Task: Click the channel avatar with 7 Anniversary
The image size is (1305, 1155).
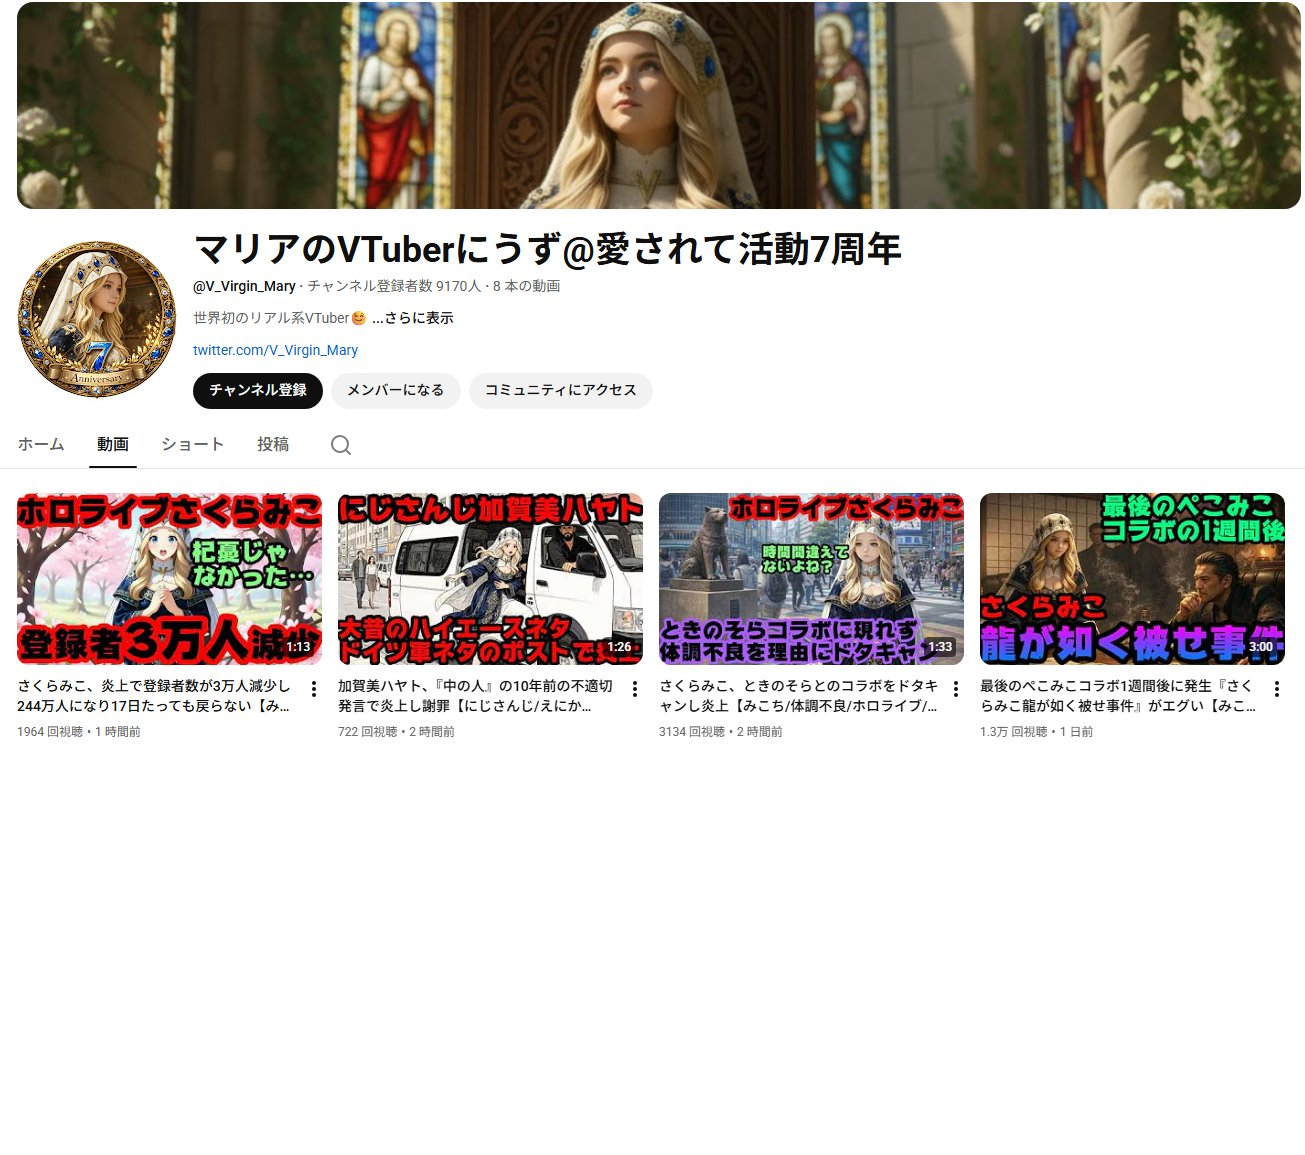Action: (x=97, y=318)
